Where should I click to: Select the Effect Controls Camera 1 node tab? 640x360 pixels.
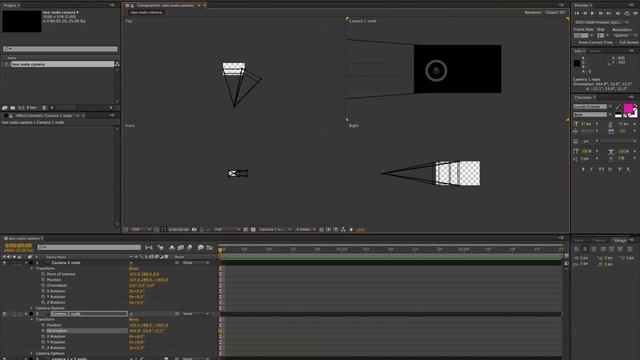pos(44,116)
